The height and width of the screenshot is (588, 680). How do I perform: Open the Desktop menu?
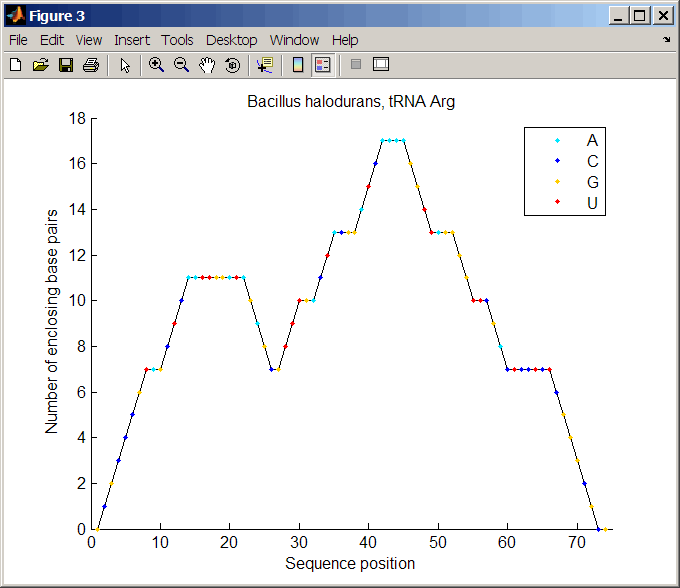(x=232, y=40)
